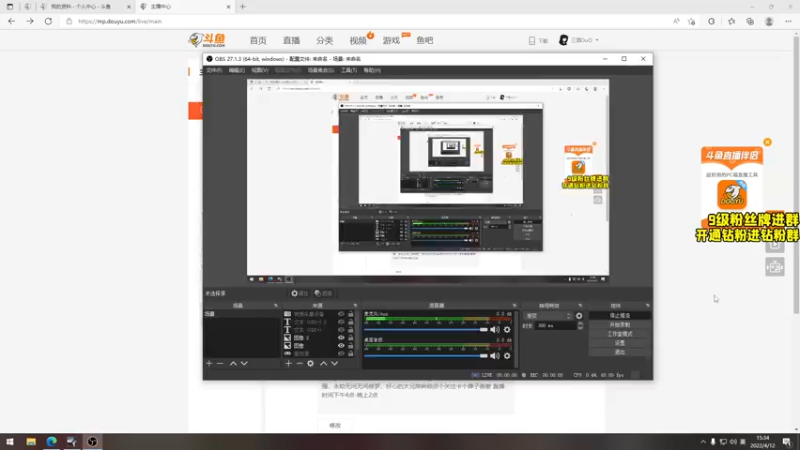The width and height of the screenshot is (800, 450).
Task: Open the user account dropdown on Douyu
Action: [x=579, y=40]
